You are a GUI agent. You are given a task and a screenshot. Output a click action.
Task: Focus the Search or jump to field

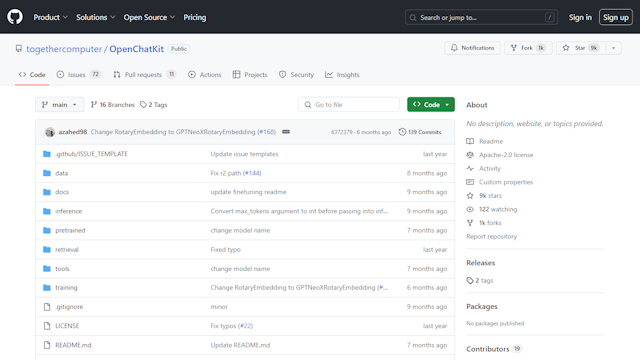(x=481, y=17)
